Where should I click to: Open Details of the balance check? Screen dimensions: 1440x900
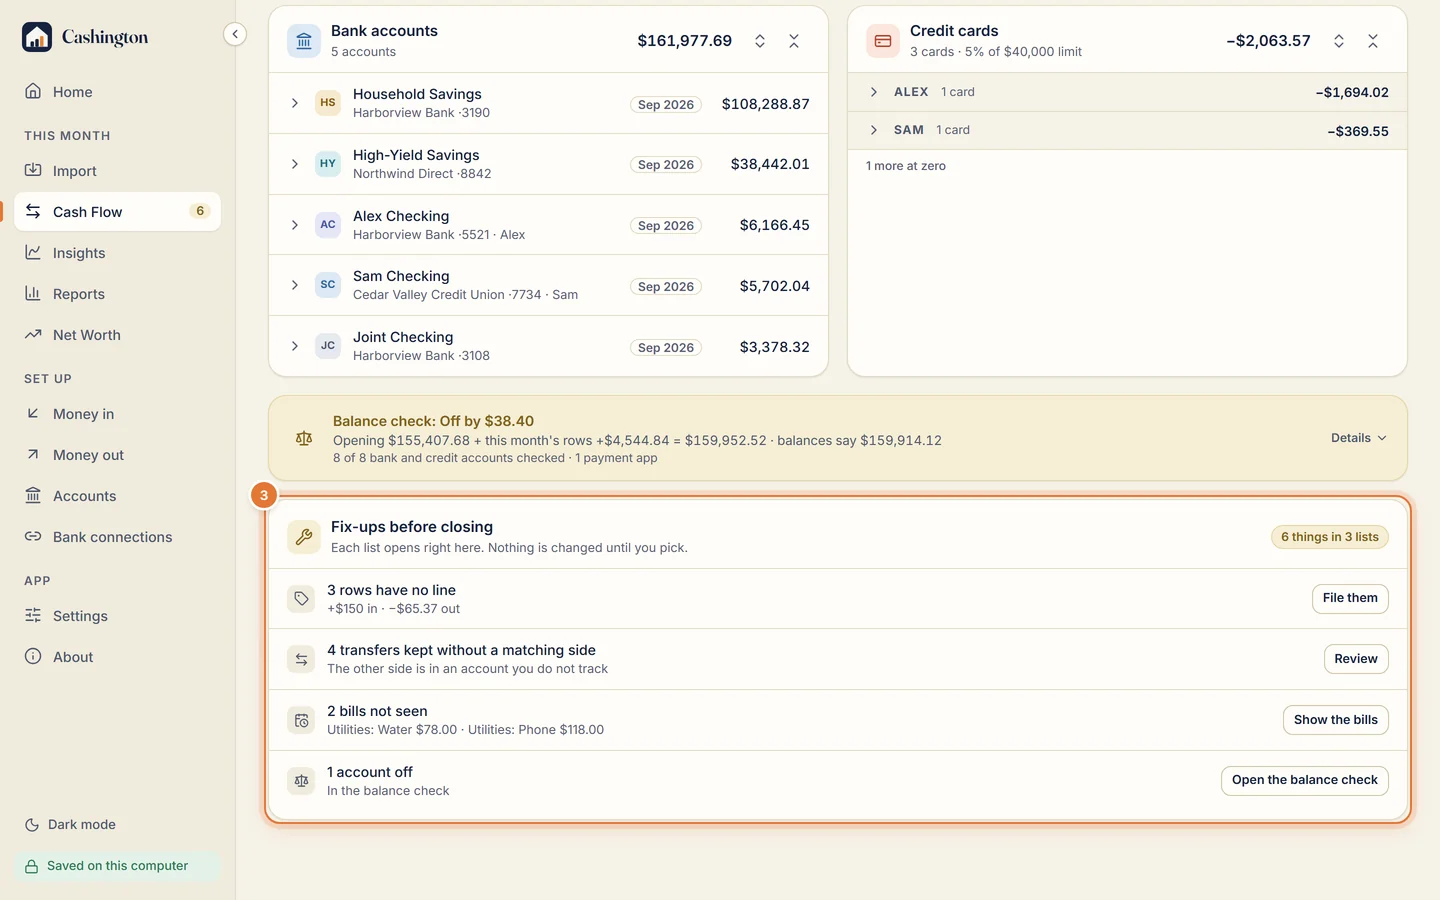click(x=1359, y=438)
